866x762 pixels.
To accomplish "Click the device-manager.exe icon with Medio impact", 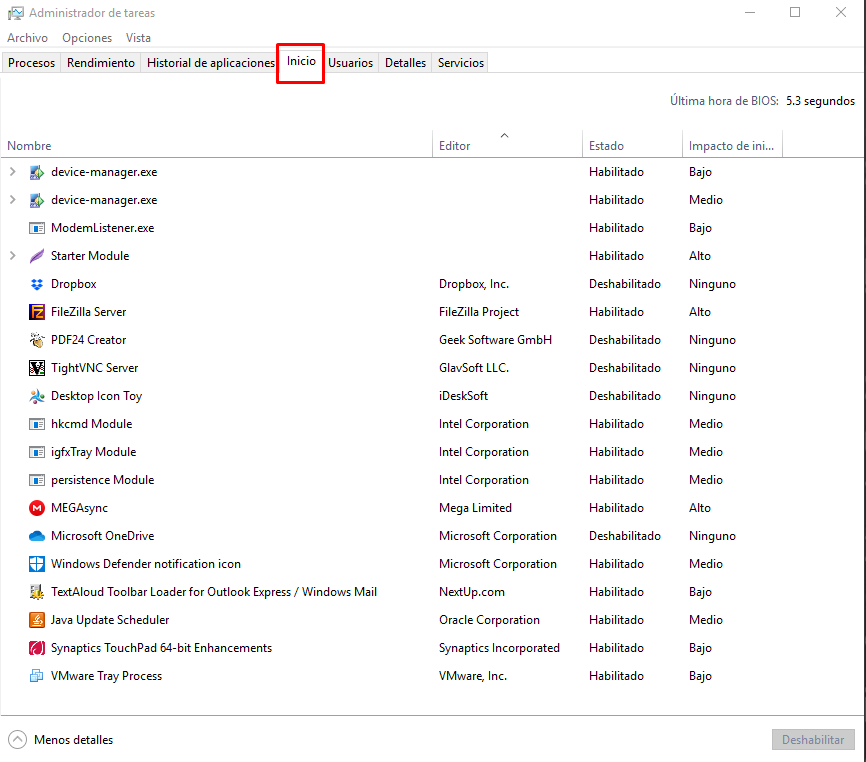I will (x=36, y=200).
